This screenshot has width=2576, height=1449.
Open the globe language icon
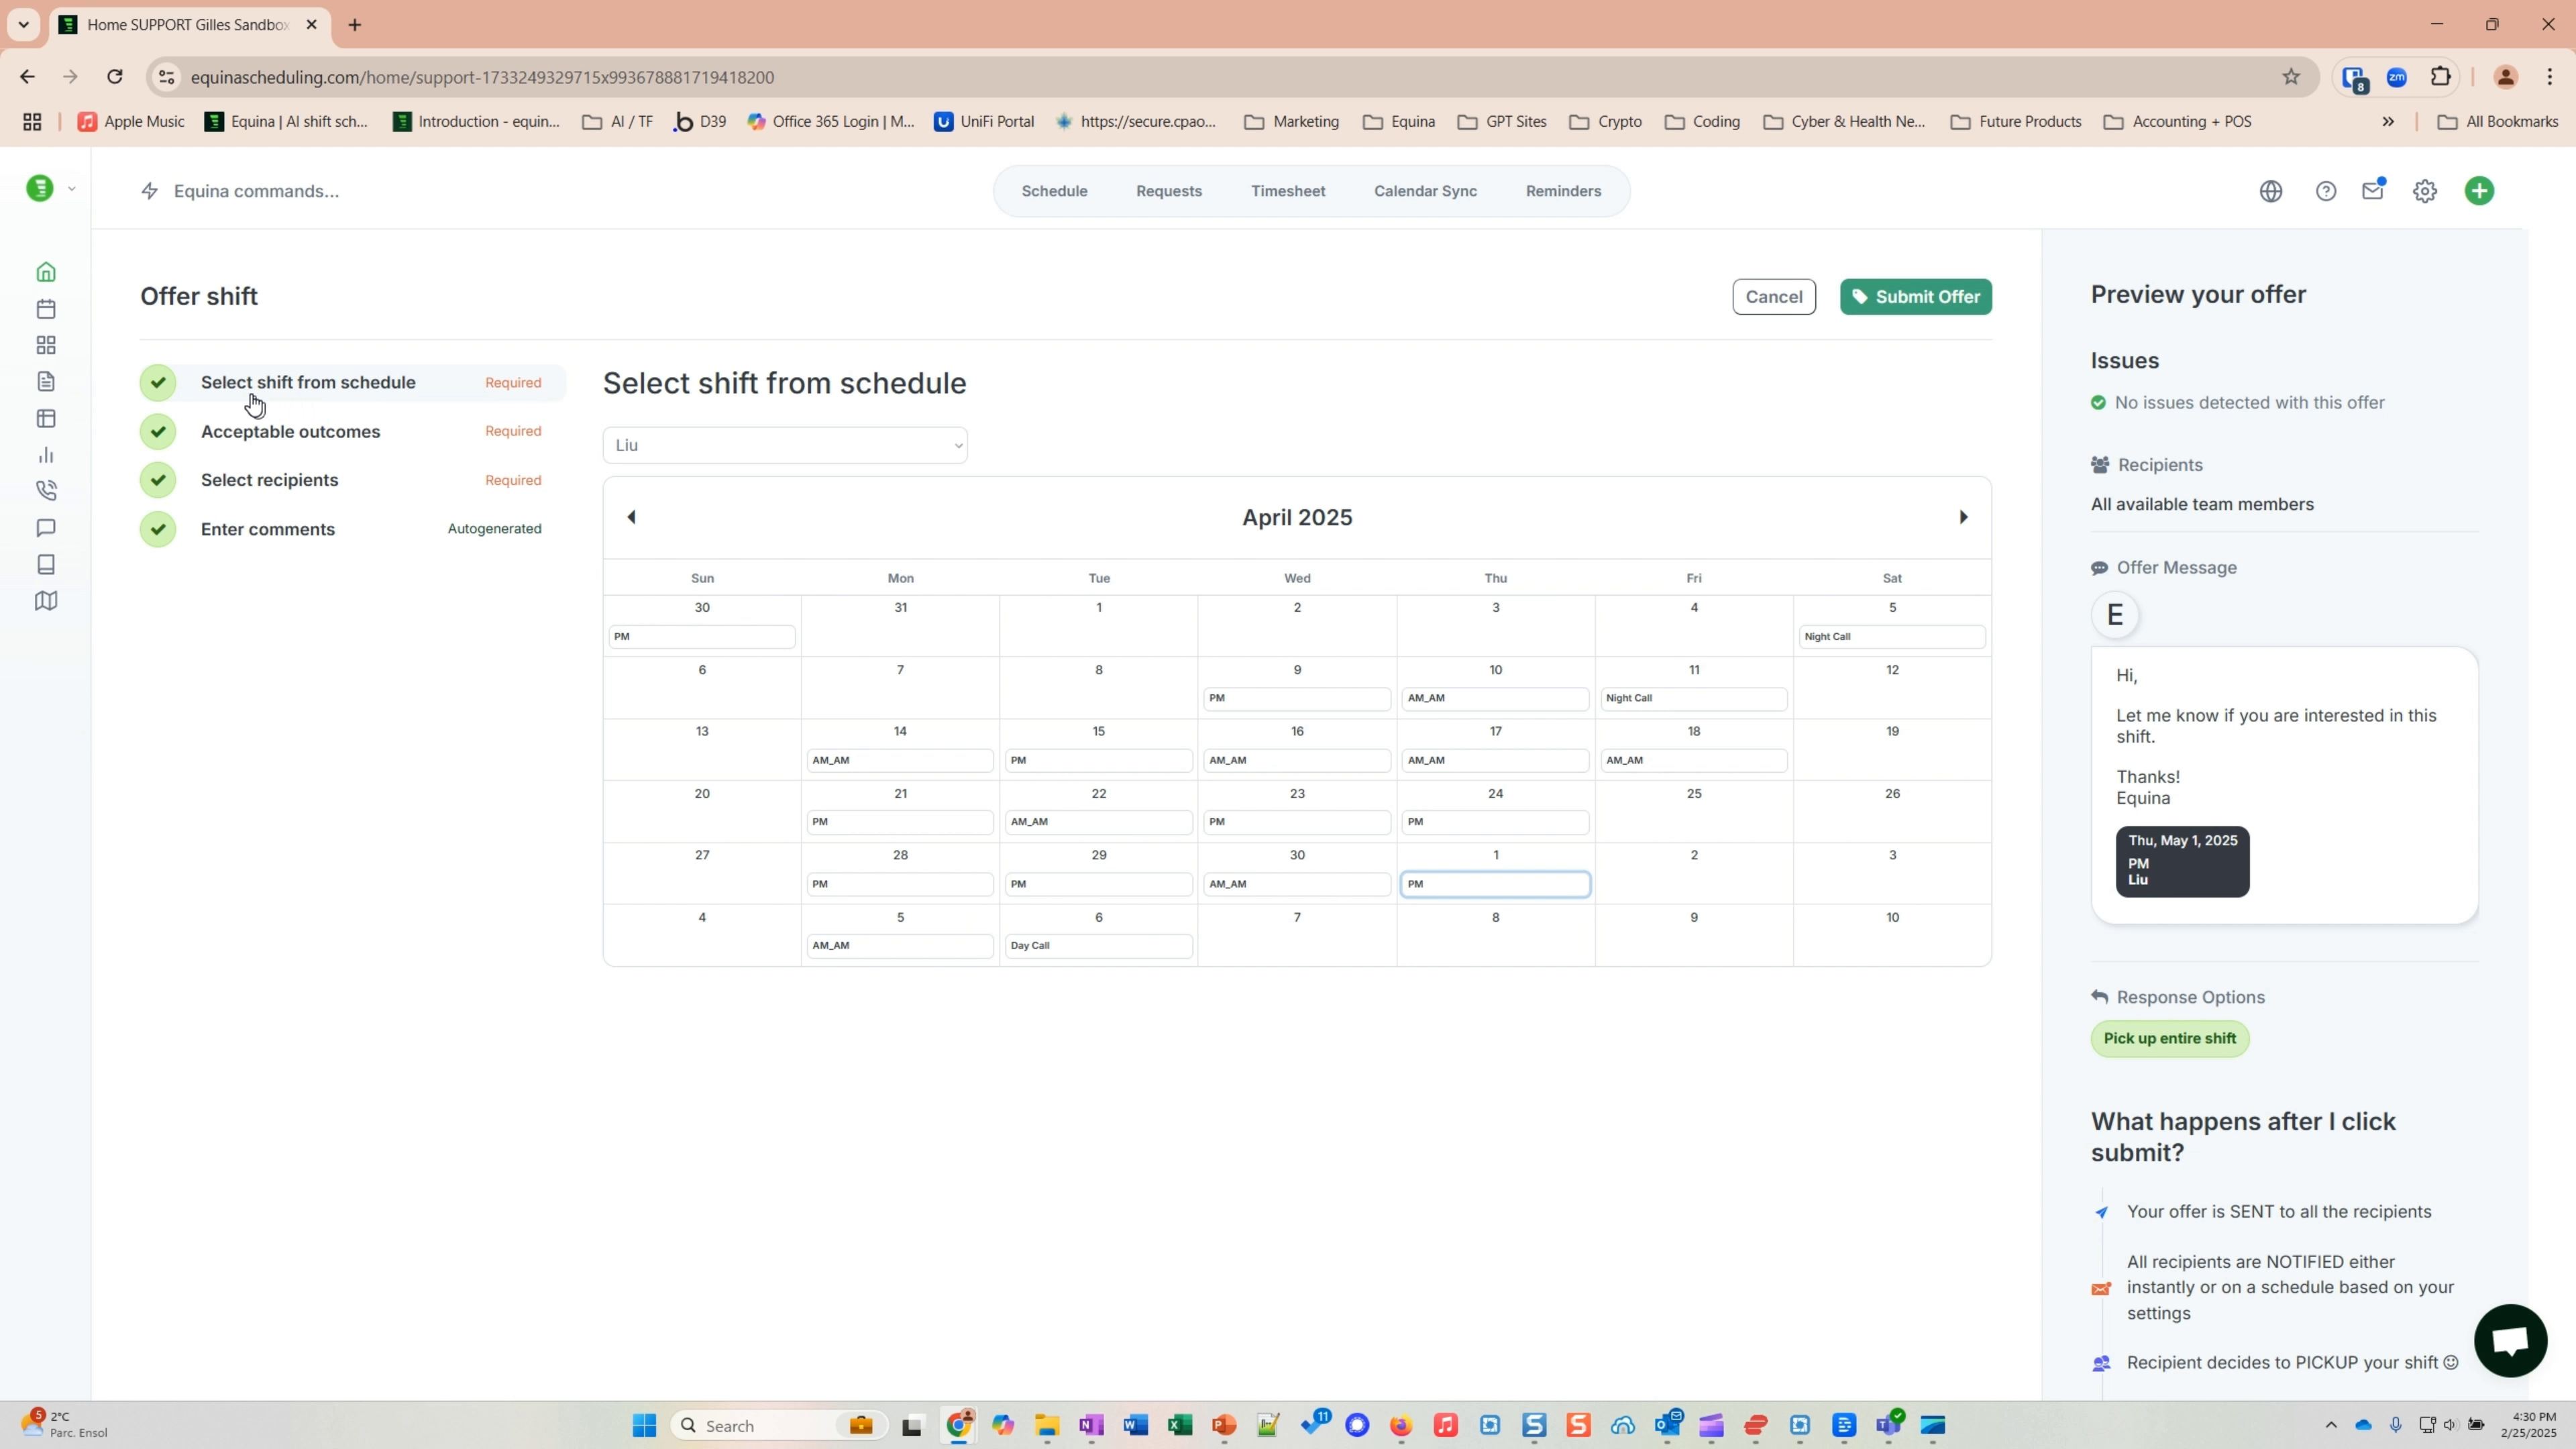point(2271,190)
